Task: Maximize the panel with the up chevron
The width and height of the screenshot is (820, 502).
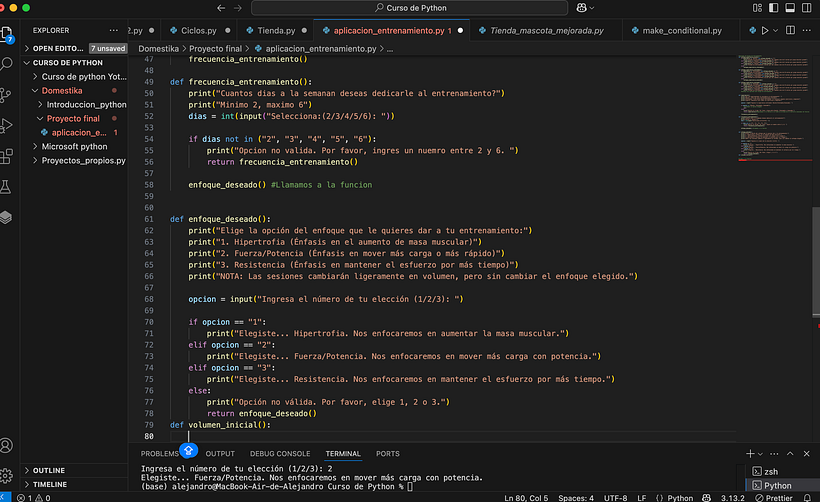Action: click(790, 453)
